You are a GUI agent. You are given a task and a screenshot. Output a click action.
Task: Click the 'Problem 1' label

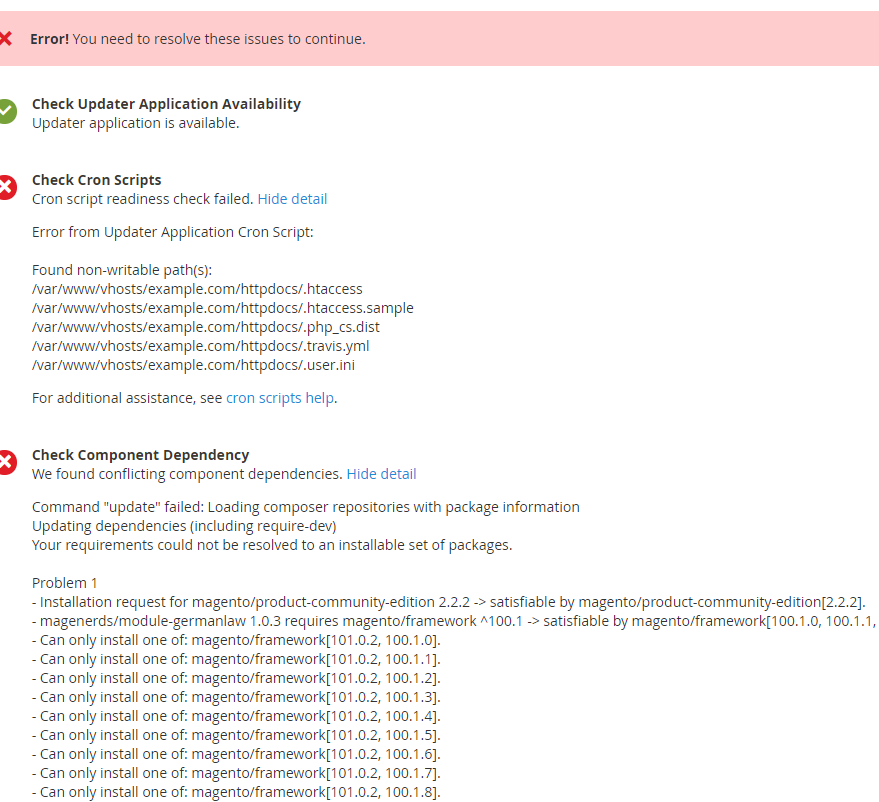65,583
